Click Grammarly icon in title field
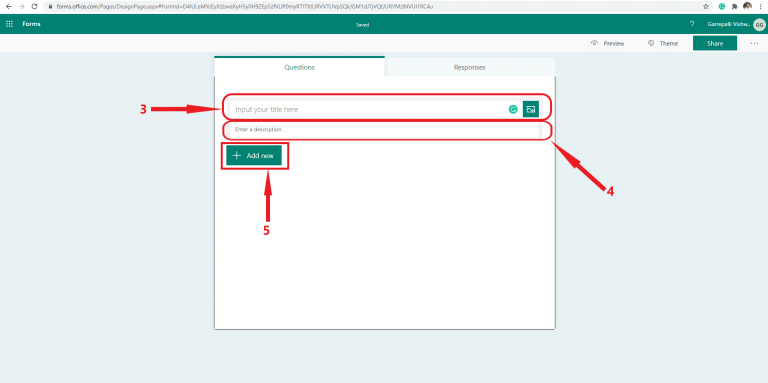The width and height of the screenshot is (768, 383). coord(513,109)
